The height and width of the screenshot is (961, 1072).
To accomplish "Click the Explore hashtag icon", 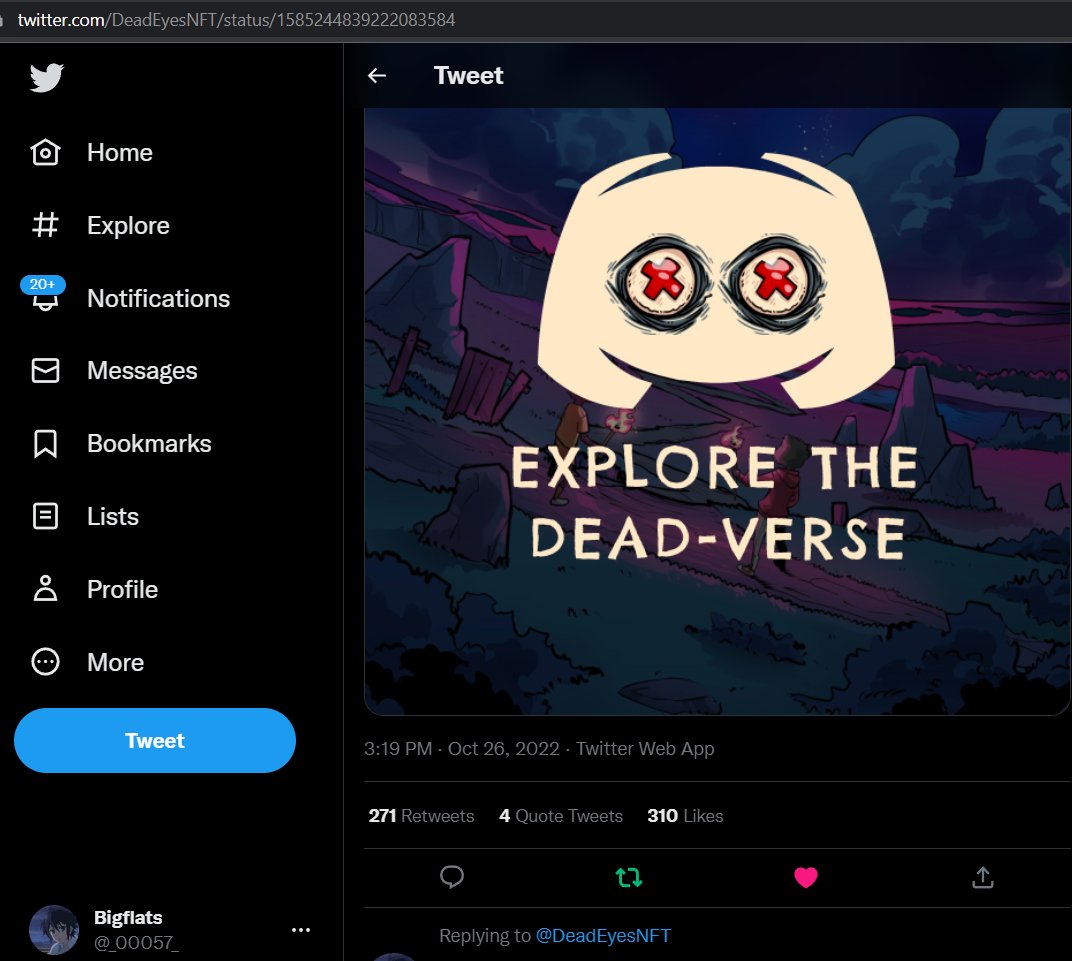I will coord(45,225).
